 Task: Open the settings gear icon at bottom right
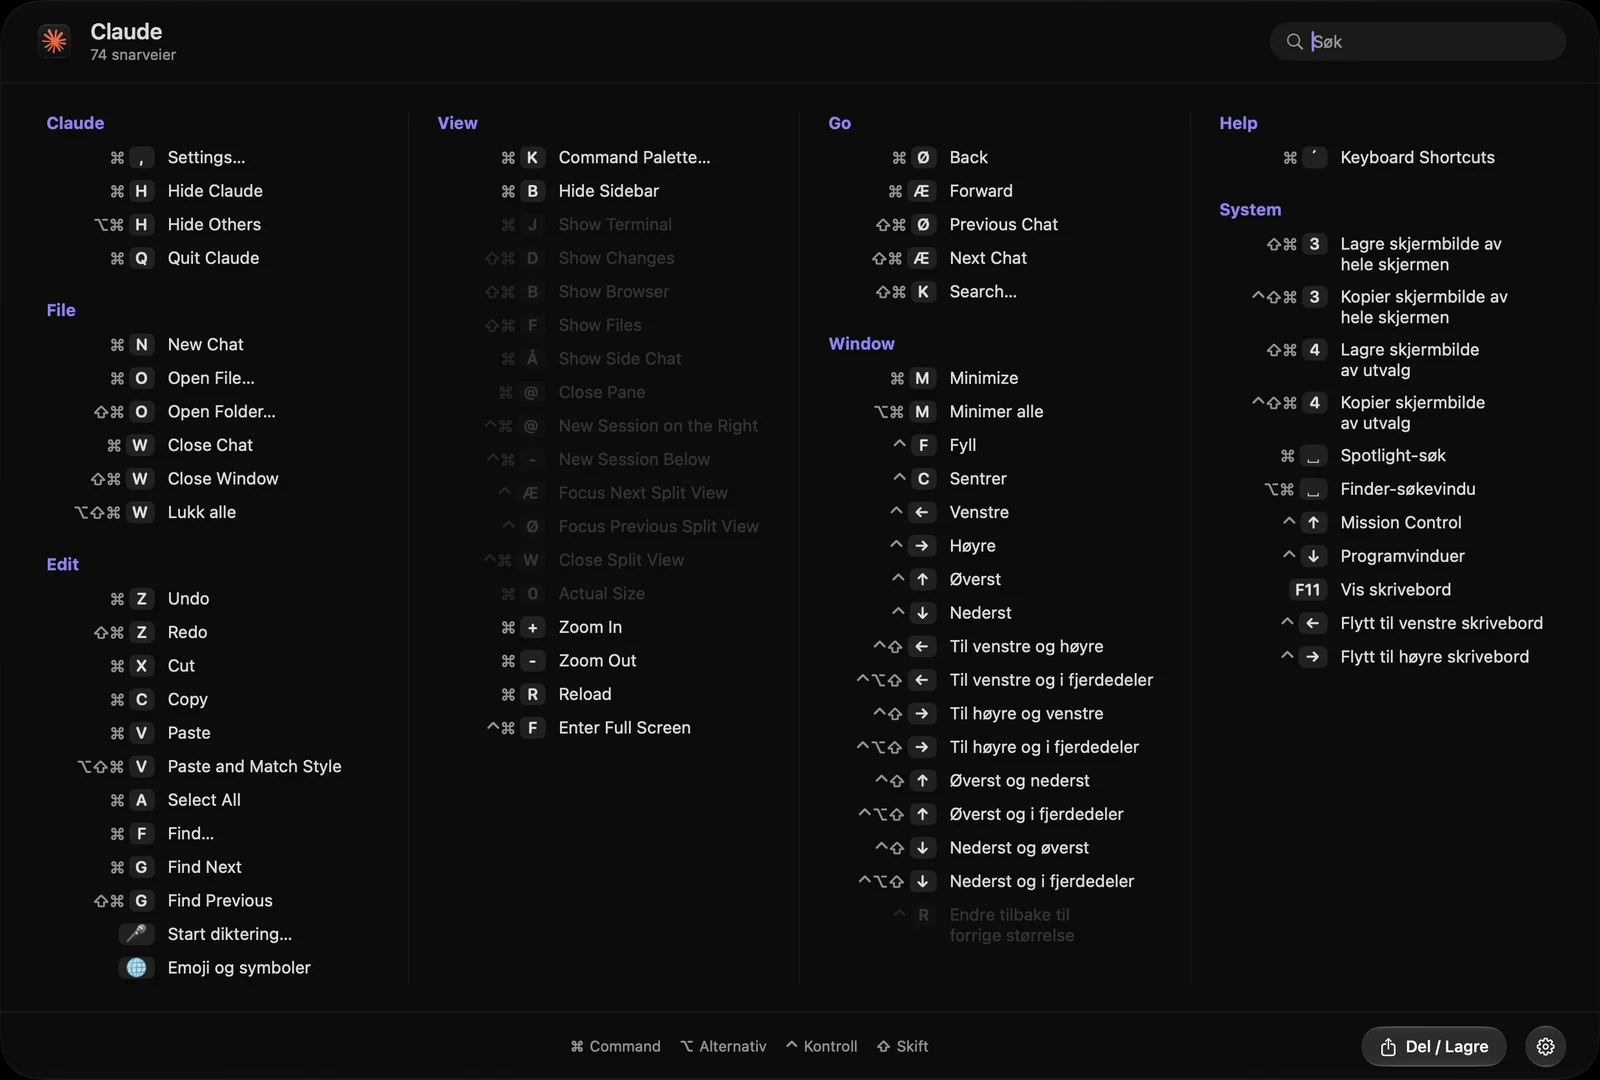(1545, 1046)
